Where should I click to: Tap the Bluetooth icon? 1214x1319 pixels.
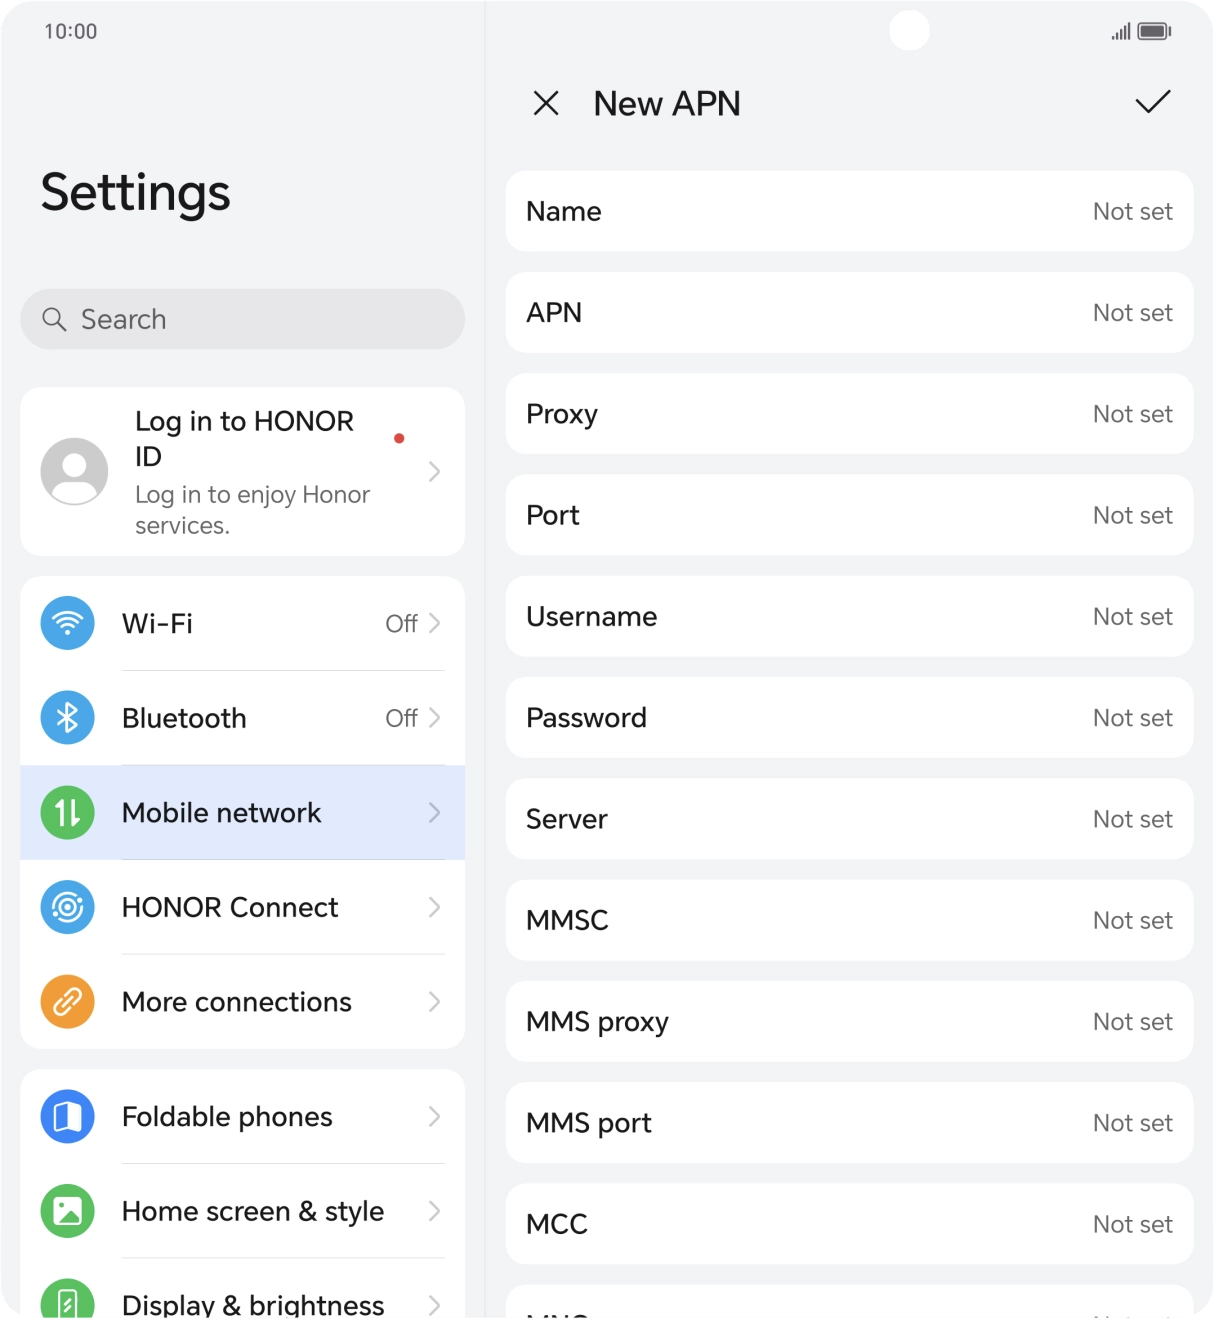coord(67,718)
